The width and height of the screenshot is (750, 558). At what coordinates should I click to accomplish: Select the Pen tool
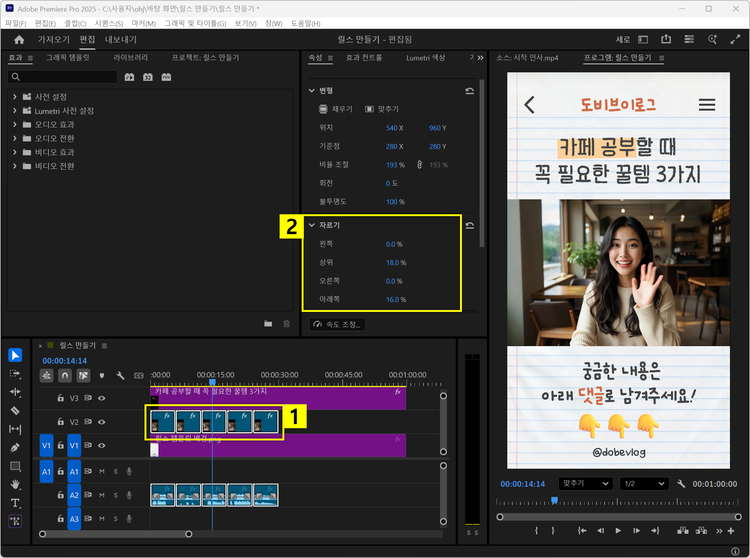click(15, 448)
